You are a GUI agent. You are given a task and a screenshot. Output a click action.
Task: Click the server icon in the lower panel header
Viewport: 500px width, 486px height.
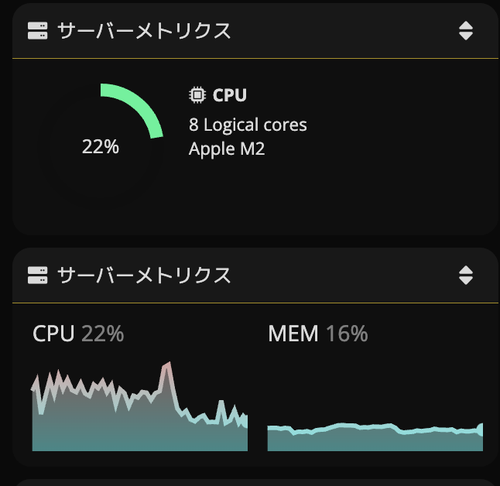37,275
